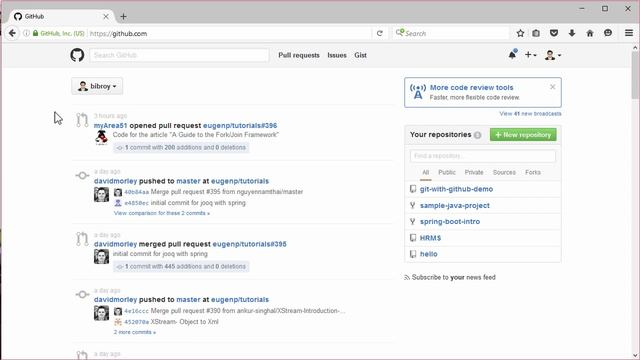Open commit 4e16ccc link
The width and height of the screenshot is (640, 360).
[x=136, y=311]
